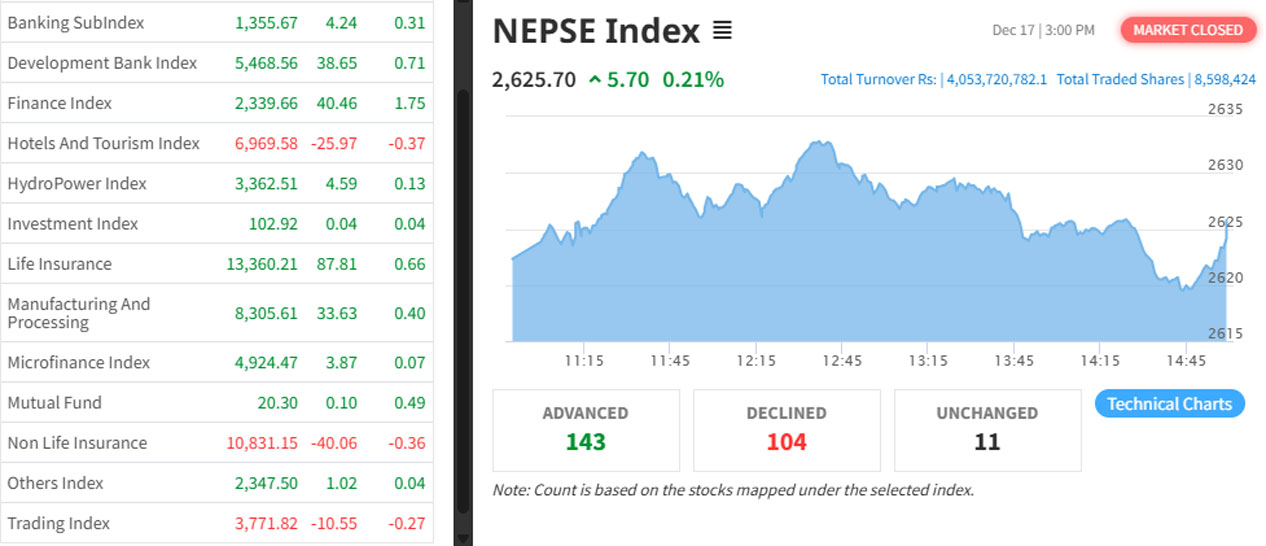Open the NEPSE Index chart menu icon

[x=722, y=32]
